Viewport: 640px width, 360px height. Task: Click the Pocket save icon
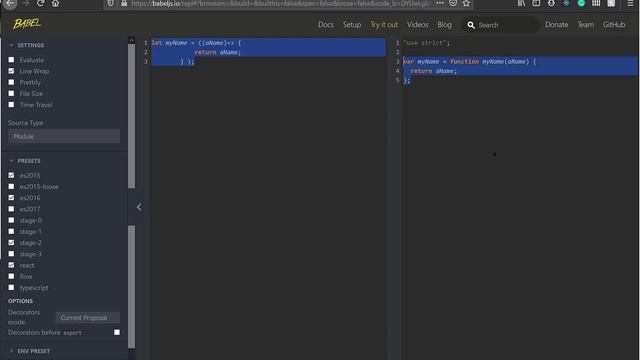pos(453,3)
